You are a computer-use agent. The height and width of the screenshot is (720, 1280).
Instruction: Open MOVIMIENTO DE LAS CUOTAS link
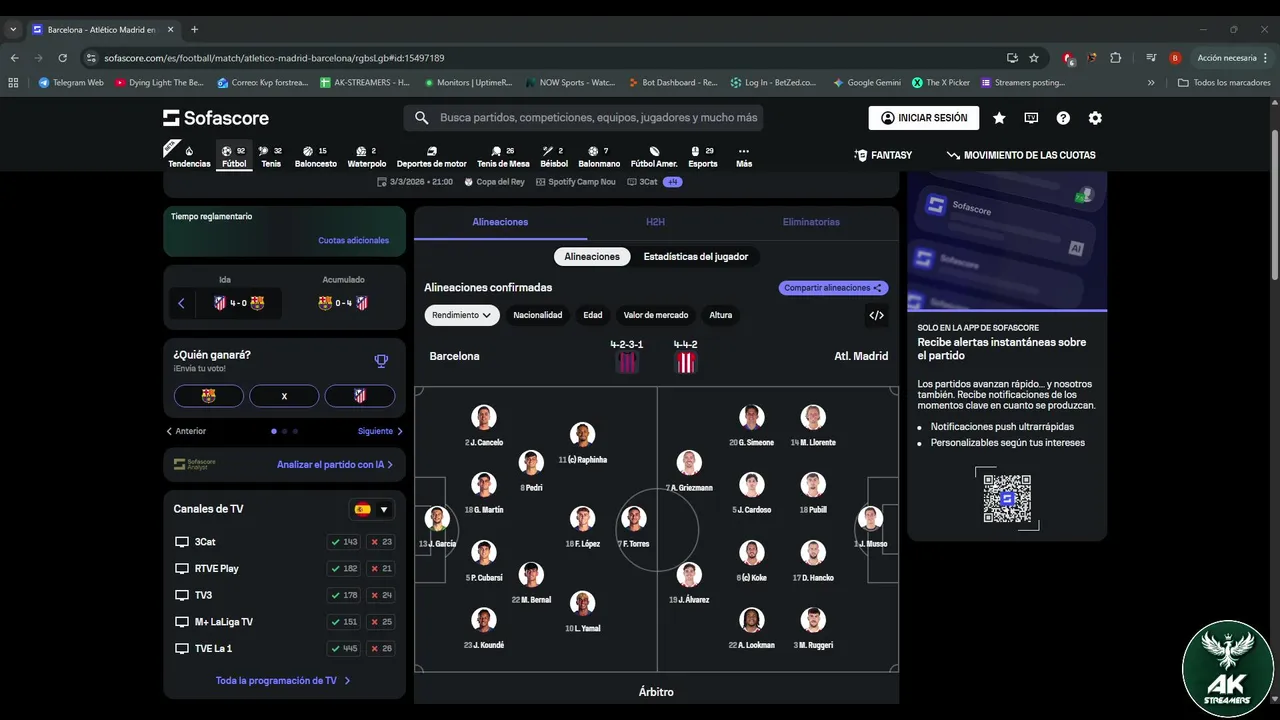pos(1021,155)
